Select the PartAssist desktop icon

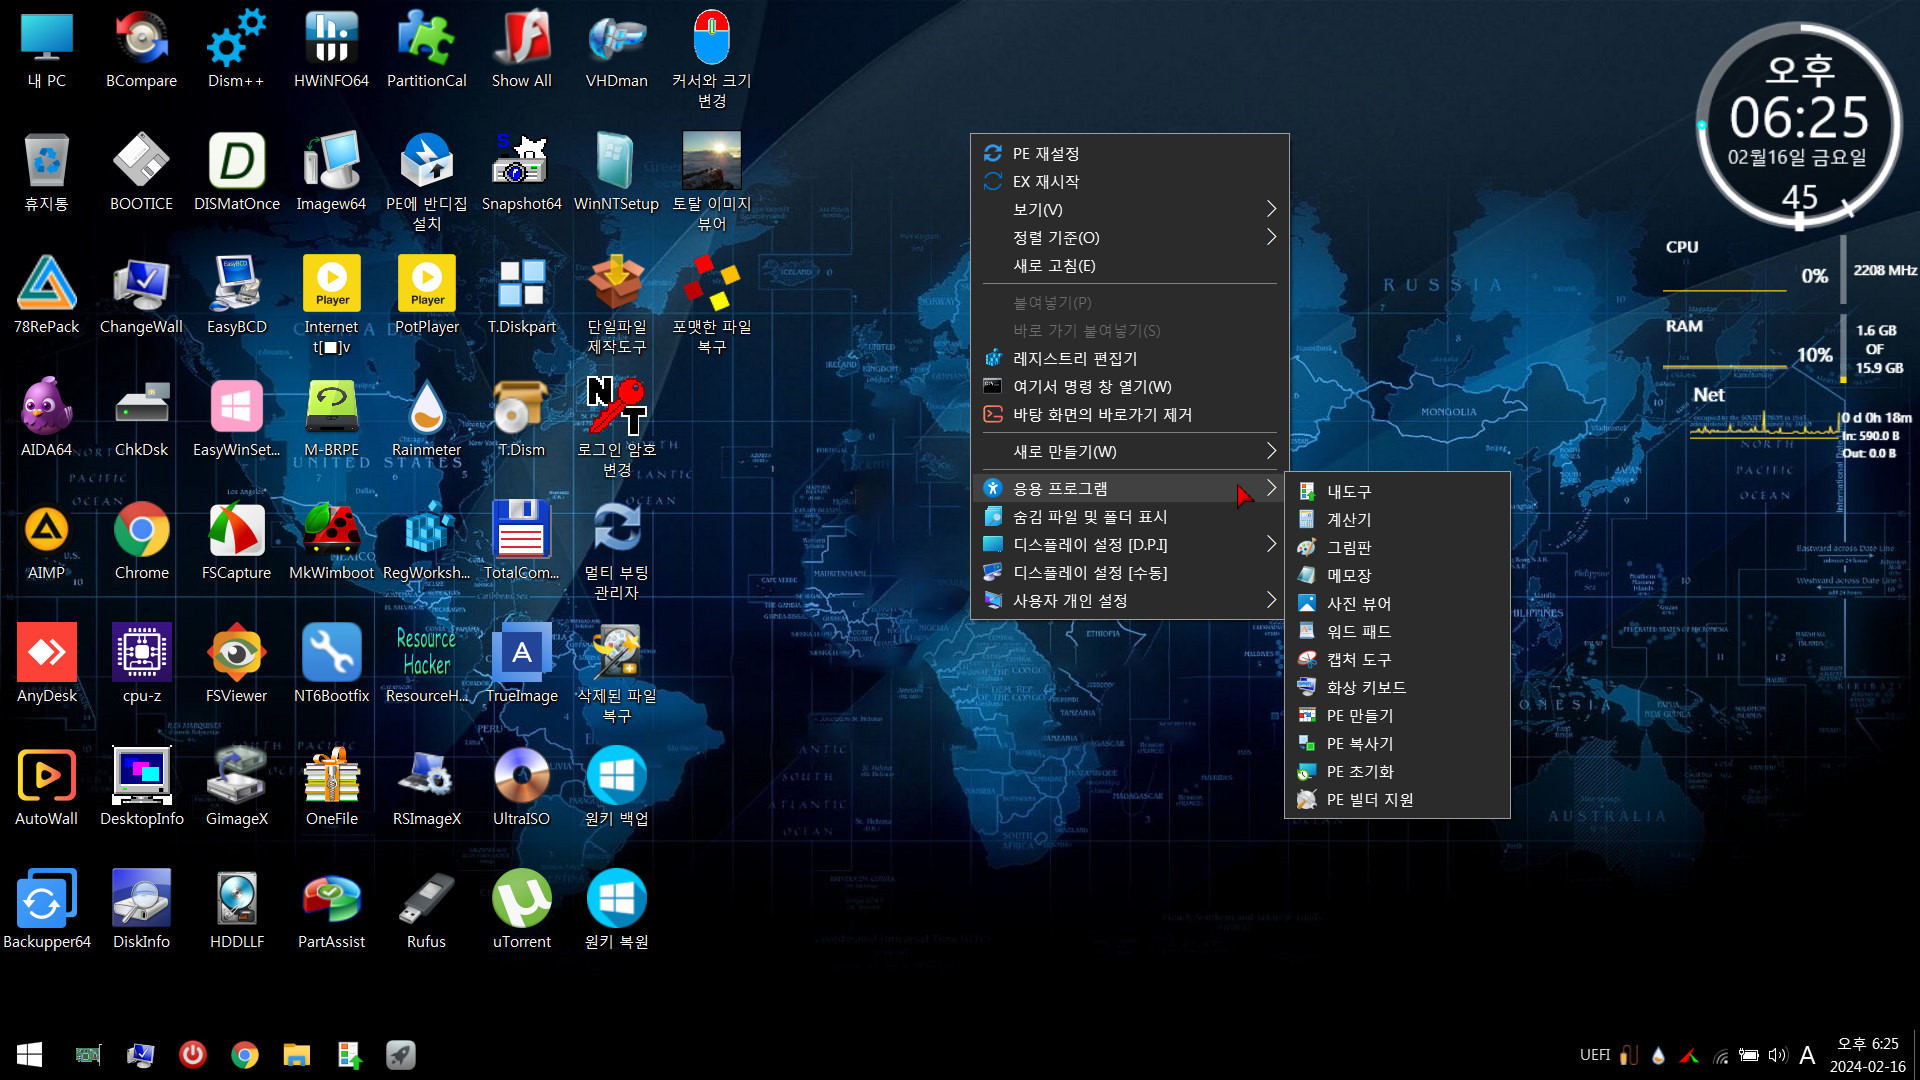point(331,911)
